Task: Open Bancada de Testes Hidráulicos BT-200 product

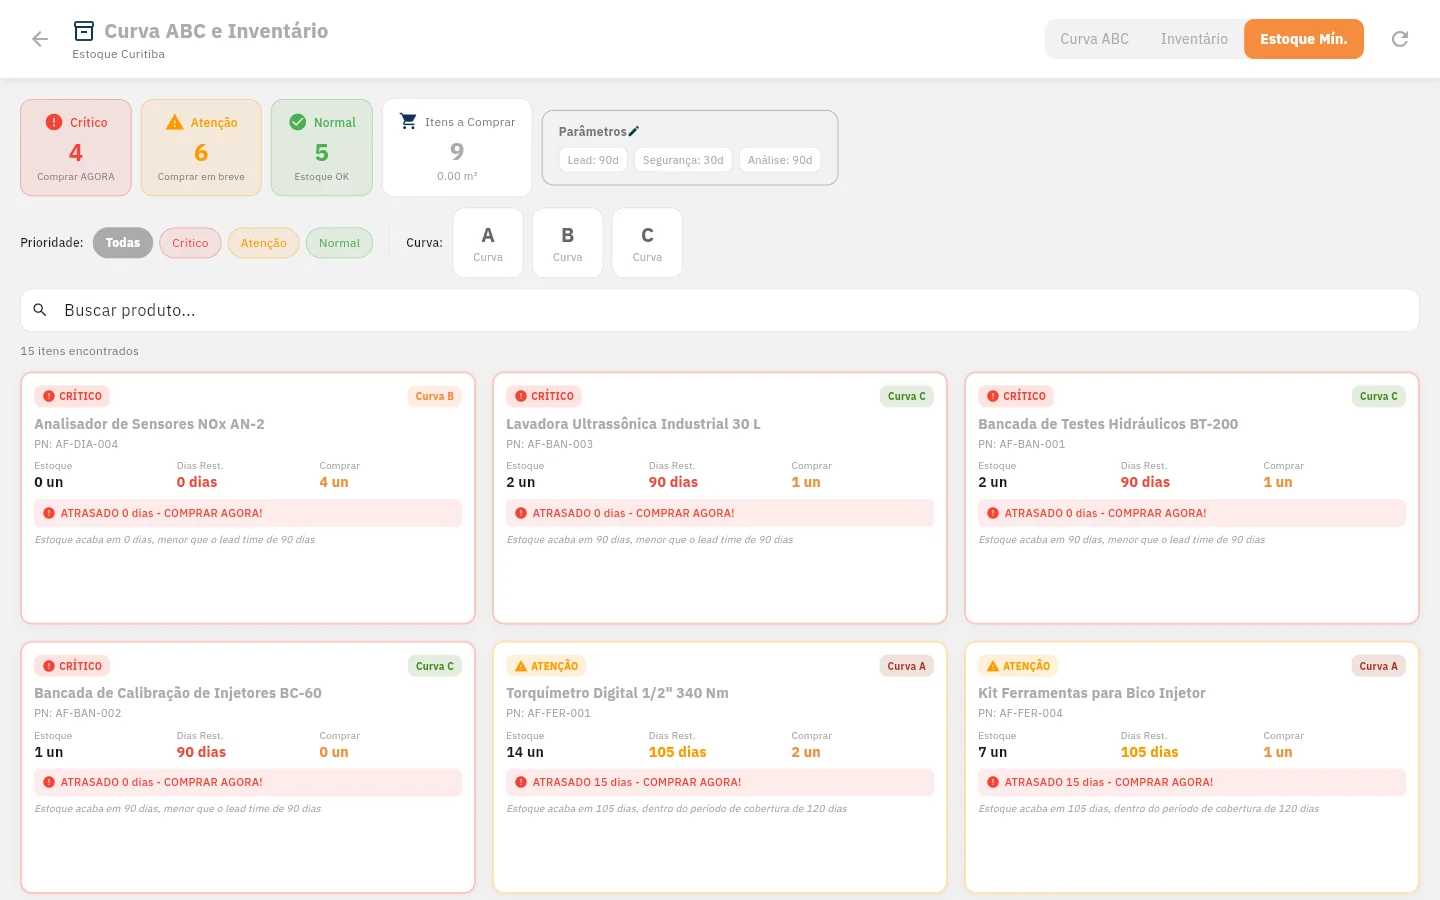Action: pyautogui.click(x=1192, y=498)
